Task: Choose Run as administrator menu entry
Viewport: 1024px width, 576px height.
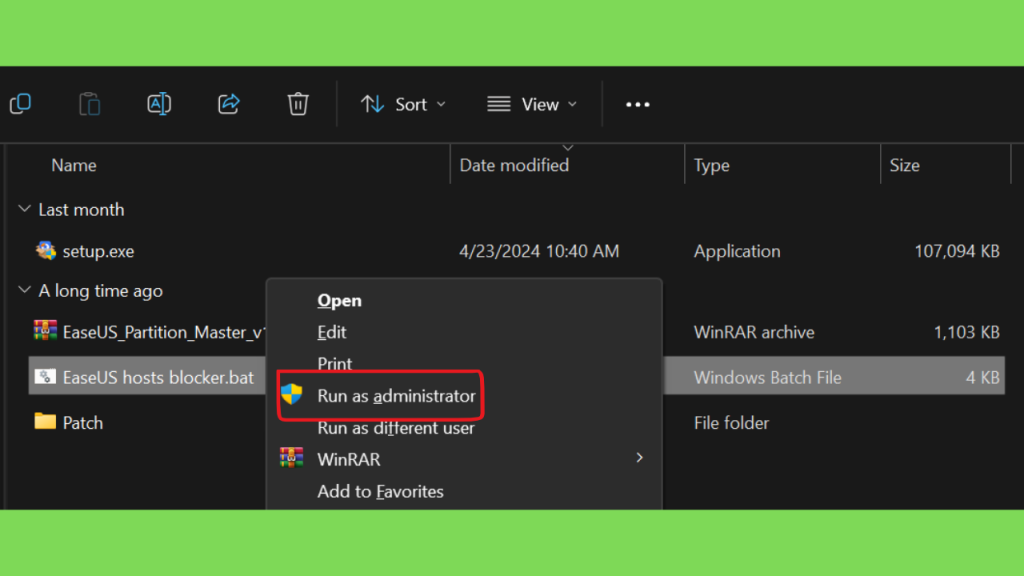Action: click(x=396, y=396)
